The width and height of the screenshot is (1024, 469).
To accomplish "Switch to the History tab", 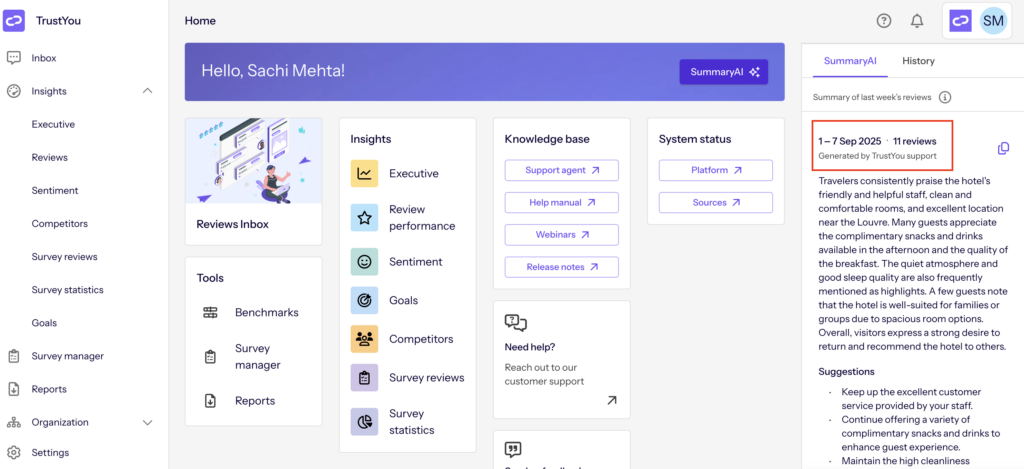I will [x=918, y=61].
